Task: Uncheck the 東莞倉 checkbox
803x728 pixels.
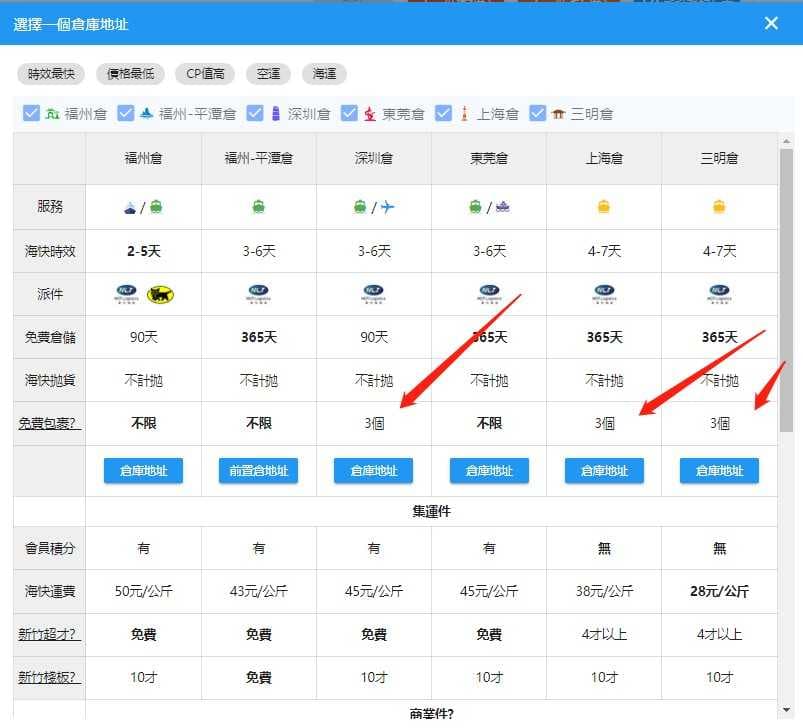Action: 349,113
